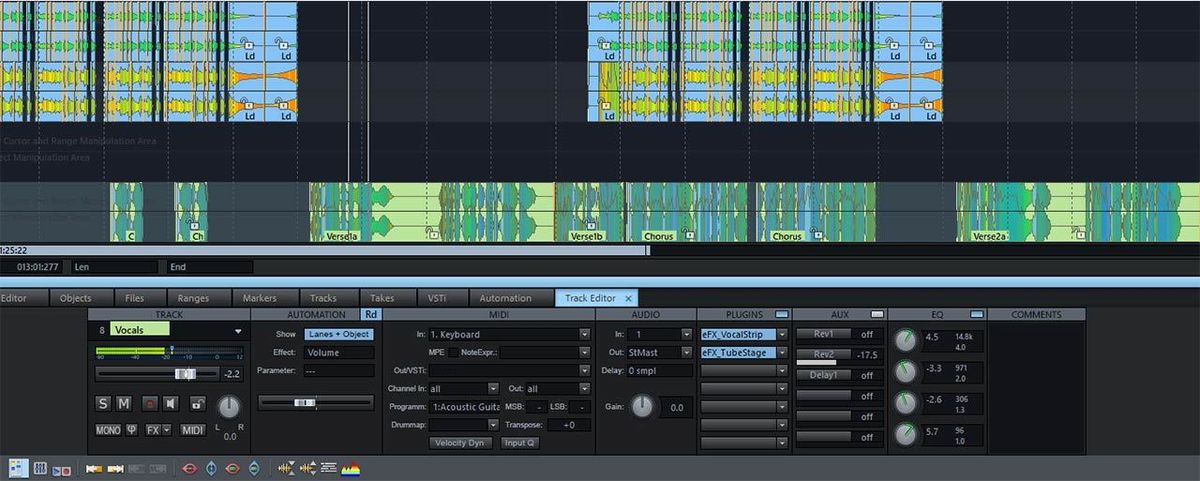Click the rainbow spectrum visualization icon
Viewport: 1200px width, 481px height.
[x=351, y=468]
